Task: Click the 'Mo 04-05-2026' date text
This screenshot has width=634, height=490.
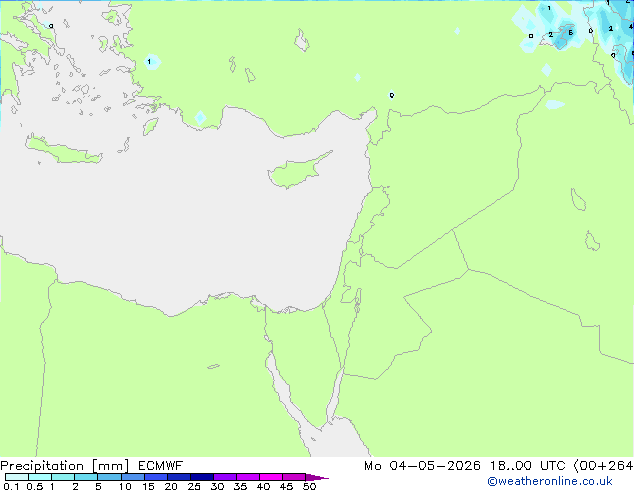Action: (x=422, y=466)
